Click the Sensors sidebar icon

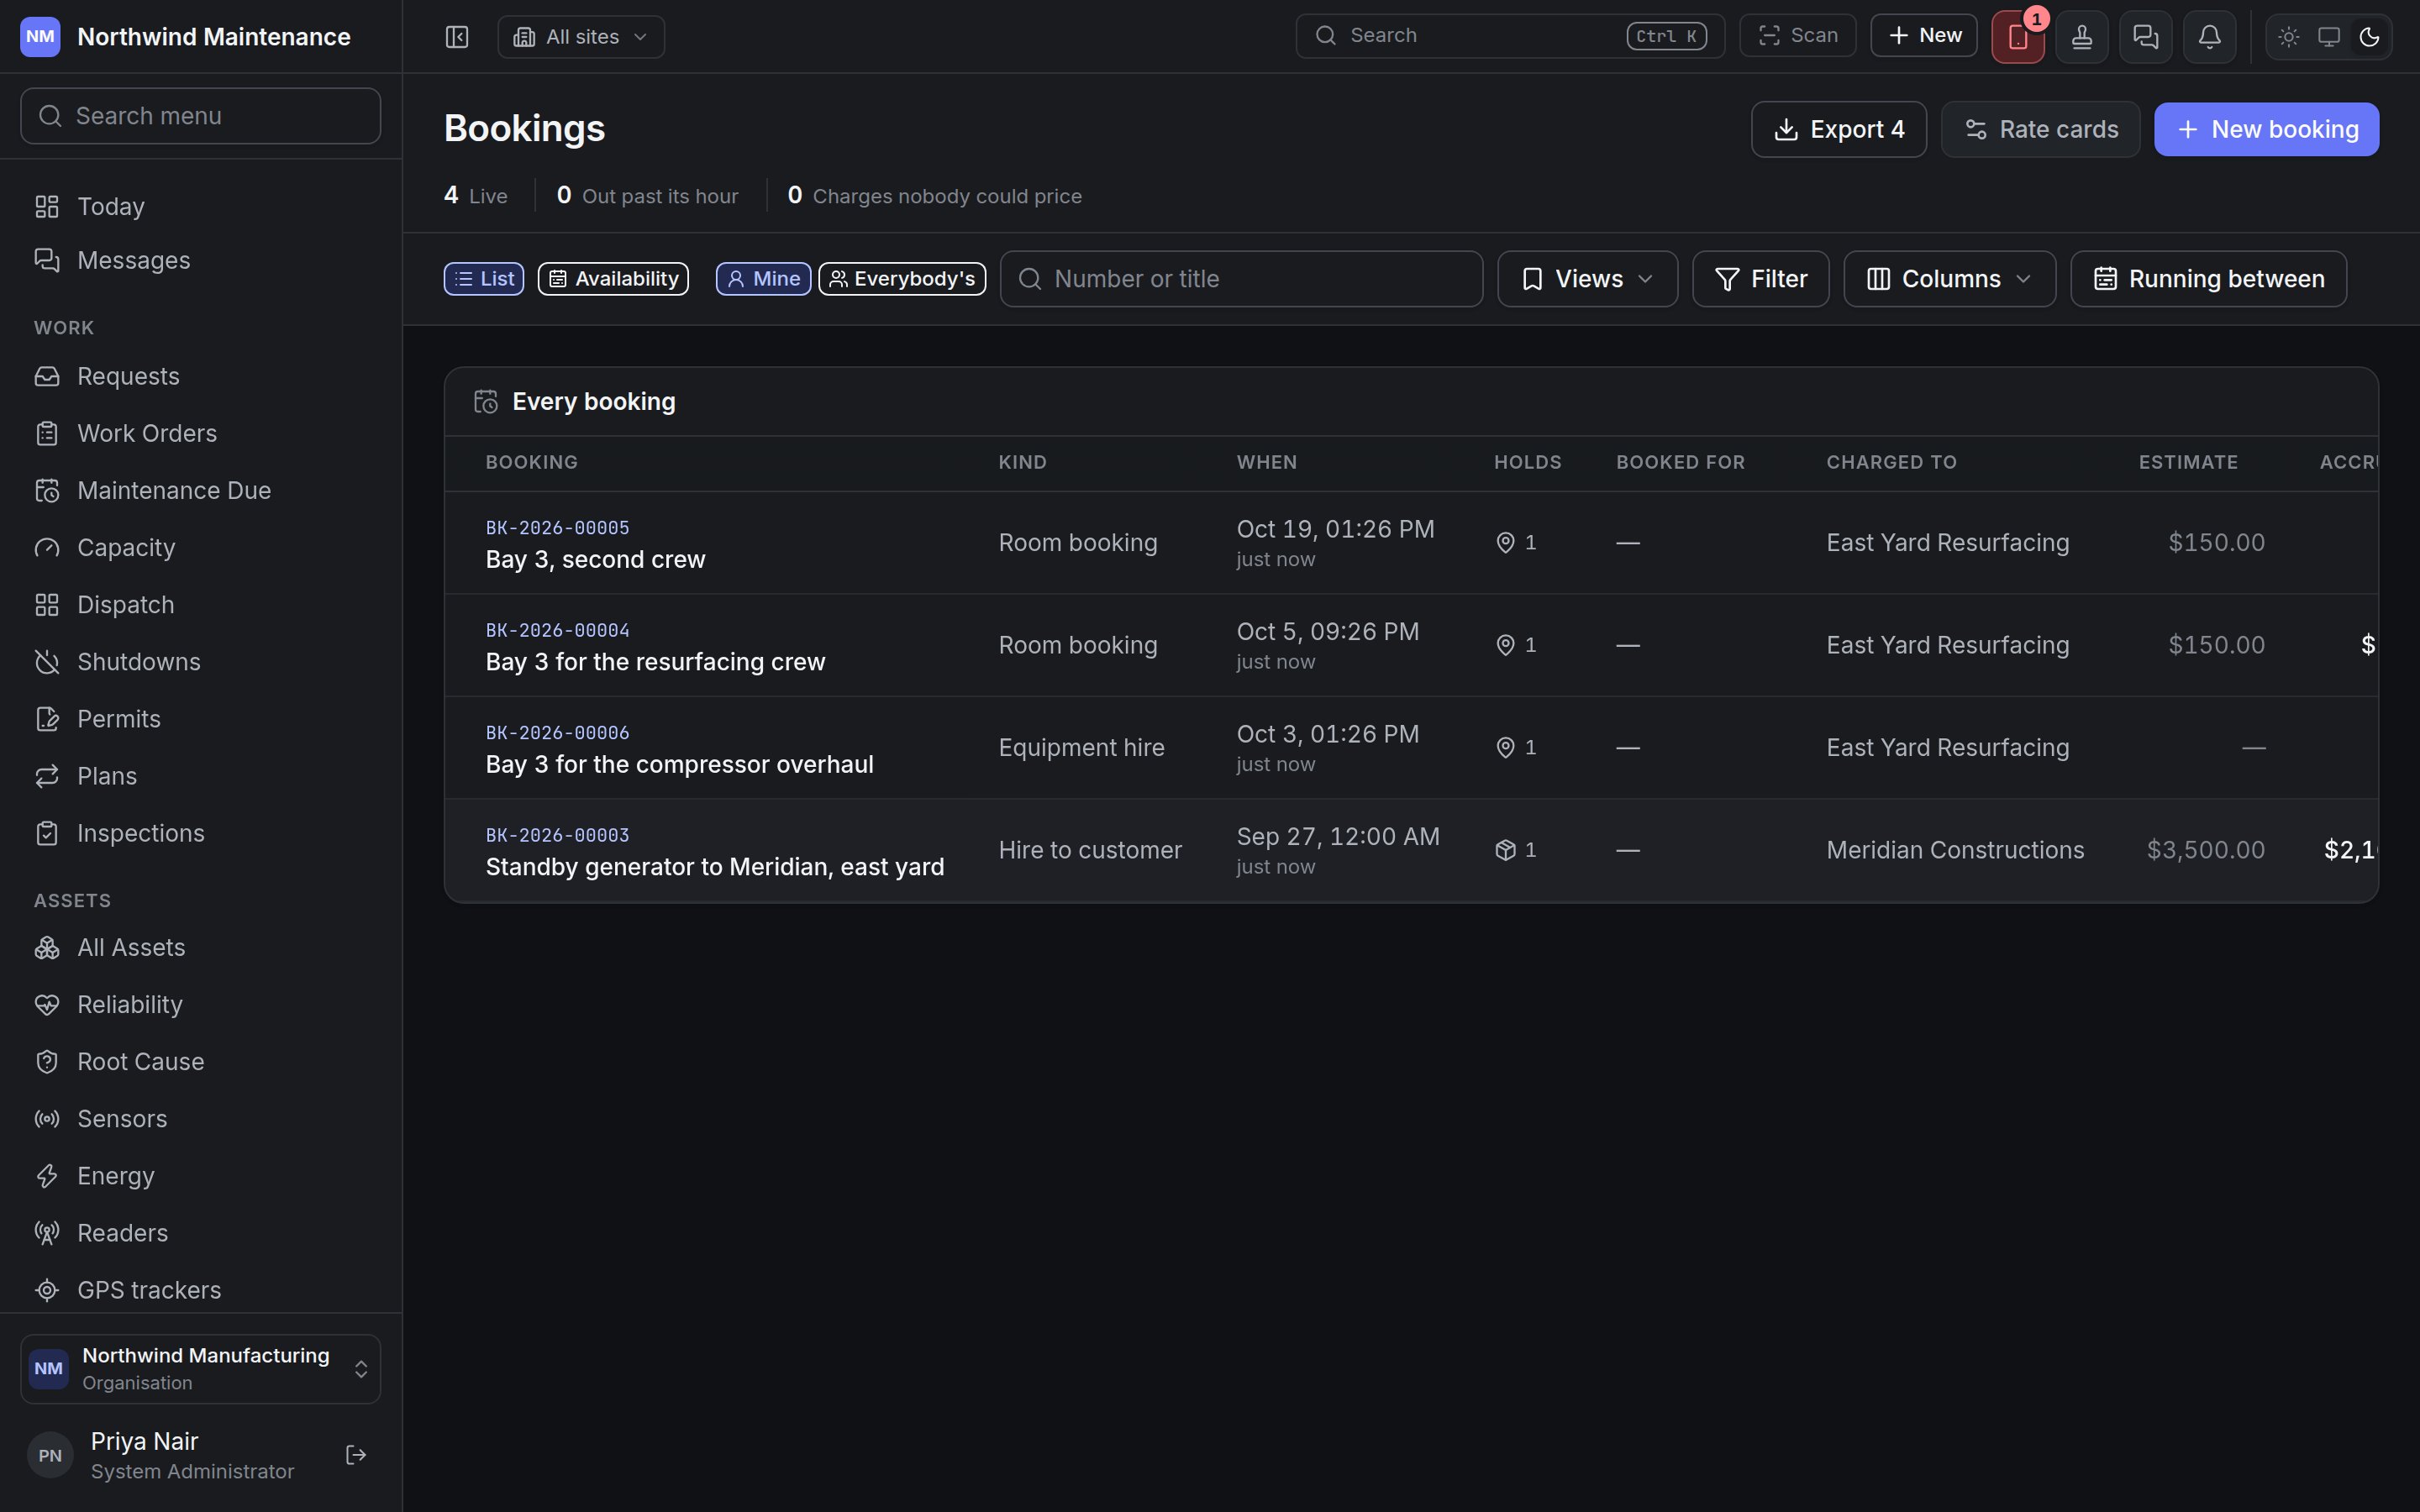click(47, 1119)
